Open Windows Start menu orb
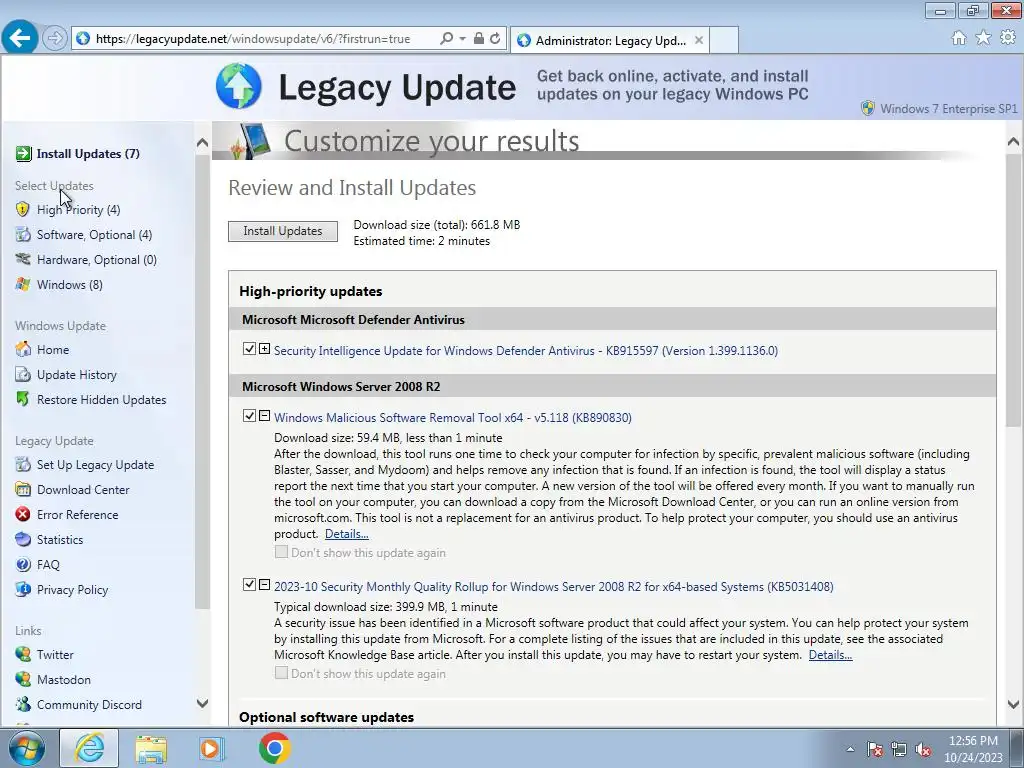Viewport: 1024px width, 768px height. [27, 748]
